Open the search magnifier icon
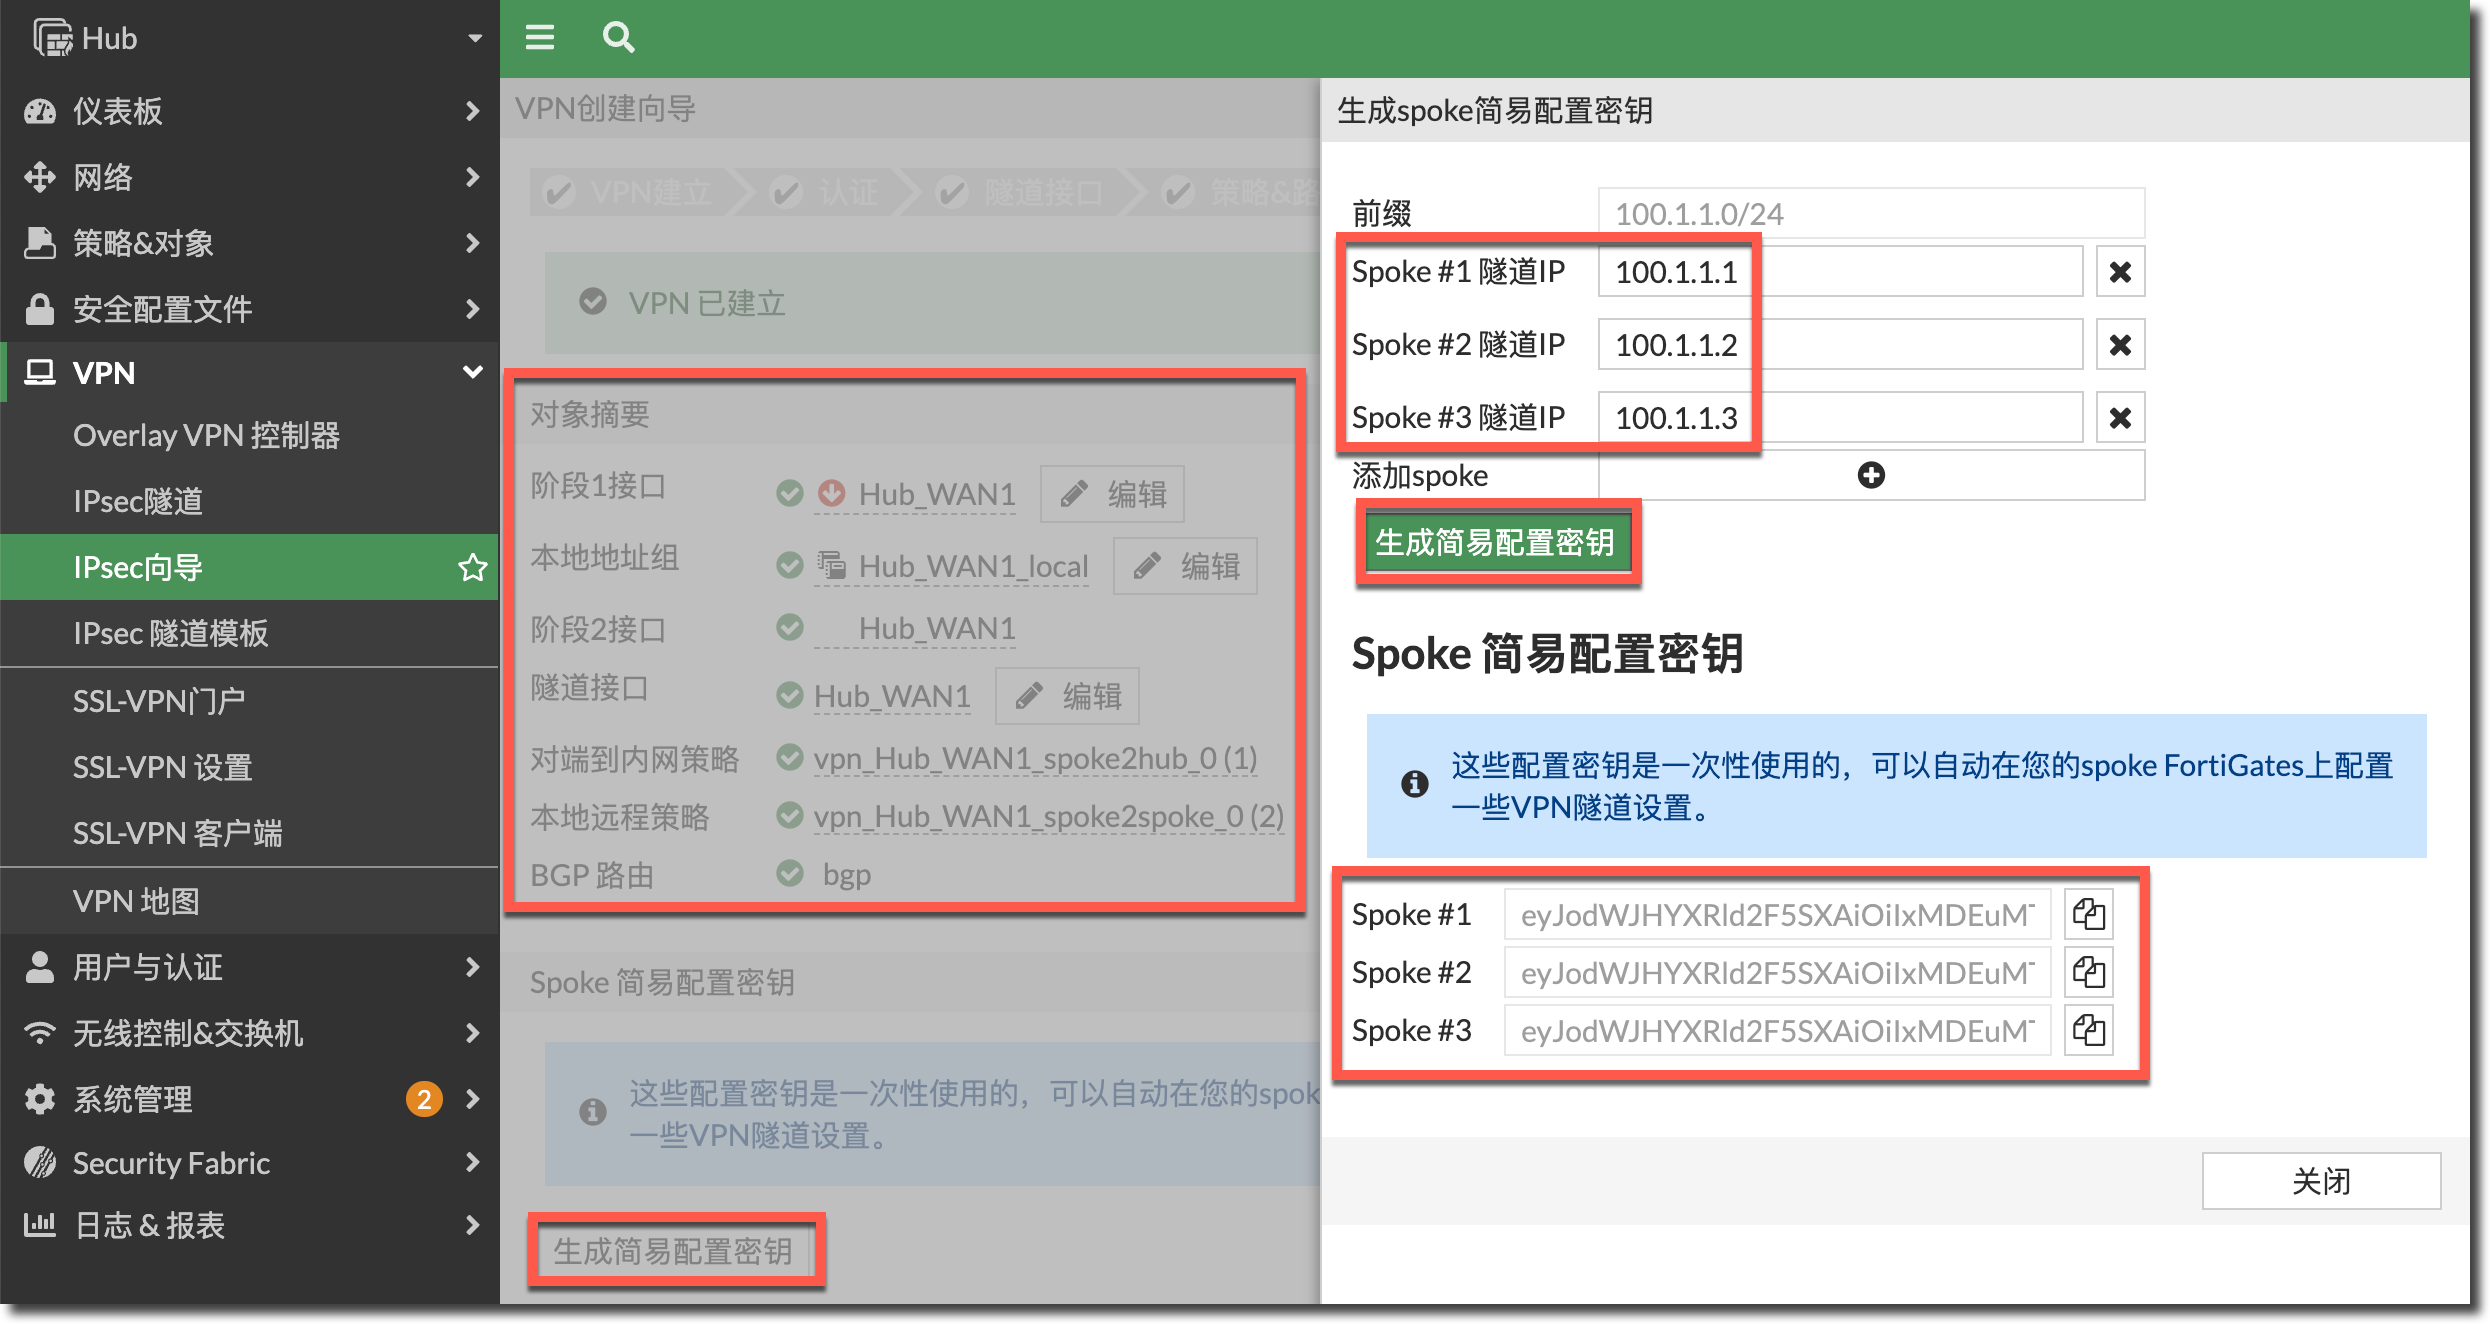 (618, 38)
